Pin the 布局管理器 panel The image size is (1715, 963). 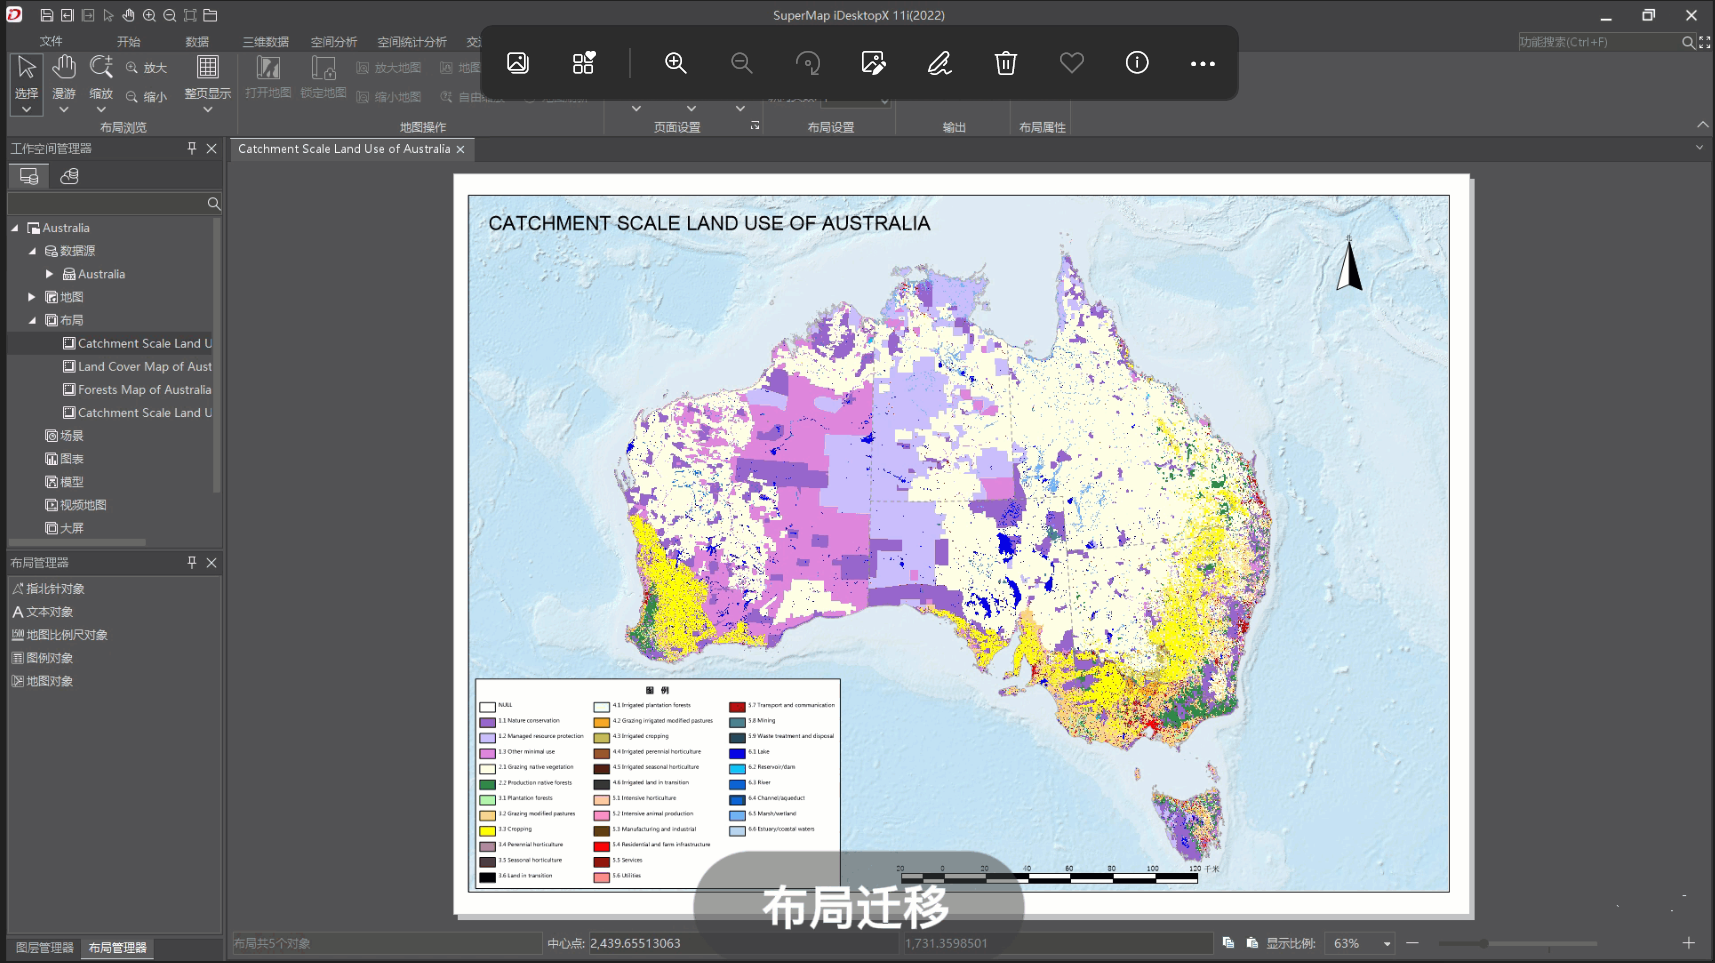coord(192,563)
